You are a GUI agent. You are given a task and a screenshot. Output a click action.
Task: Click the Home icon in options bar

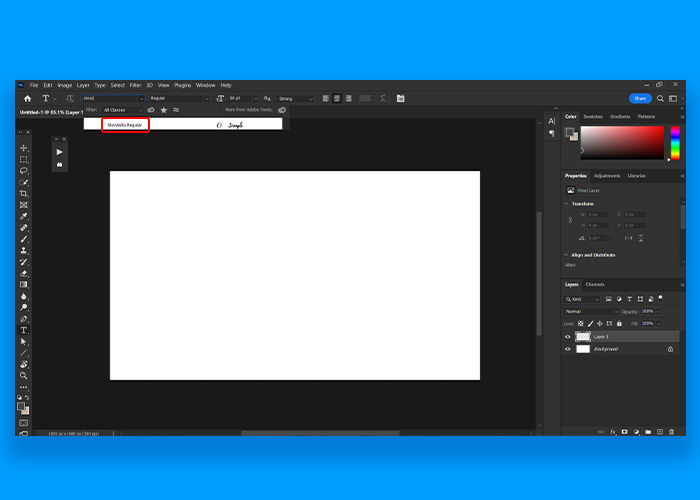(x=27, y=98)
